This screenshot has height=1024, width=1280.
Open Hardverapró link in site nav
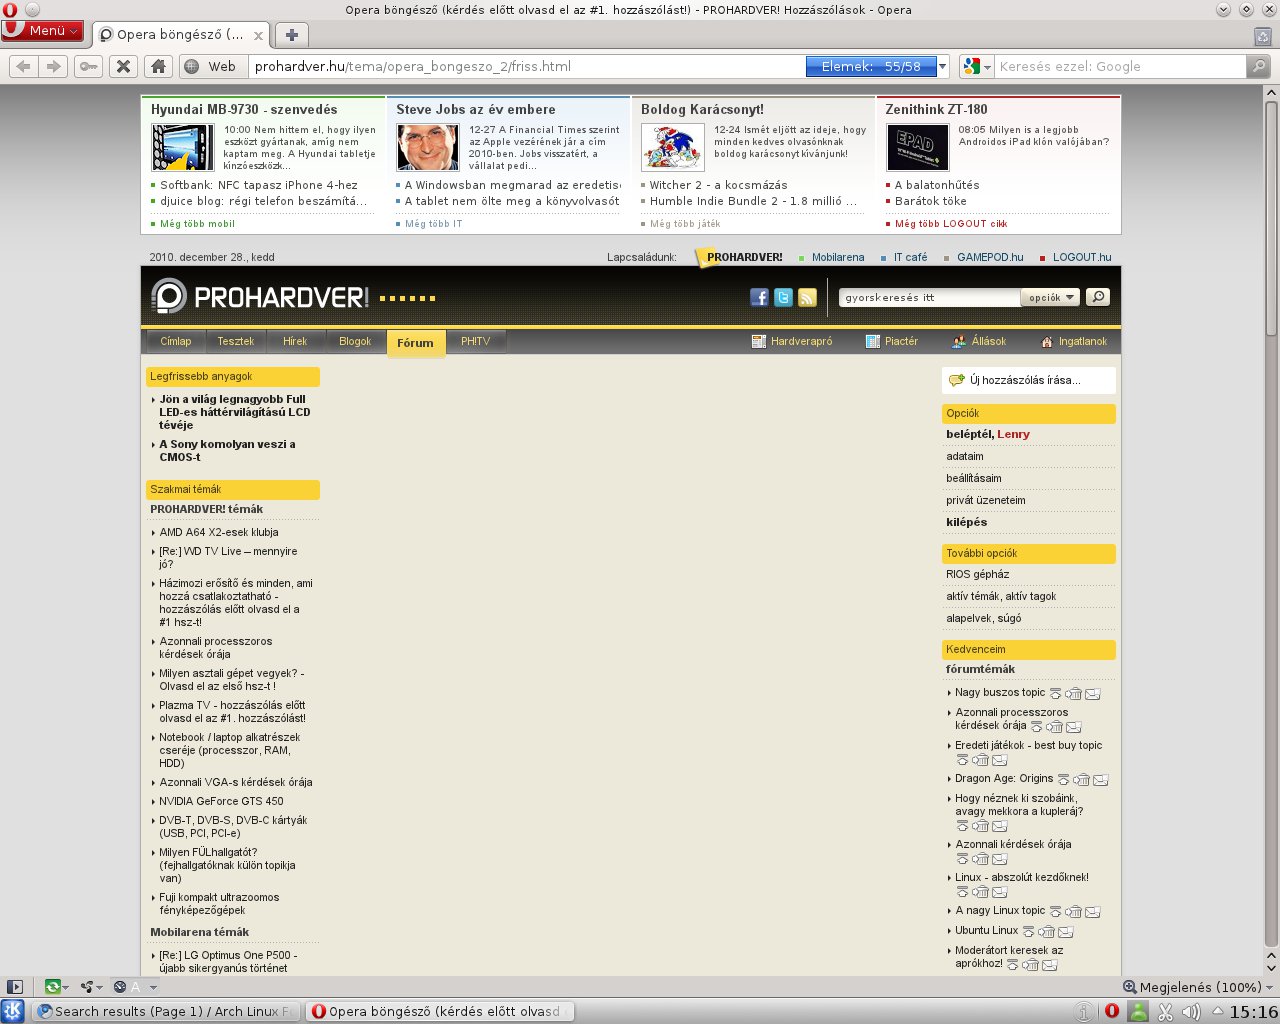tap(792, 341)
